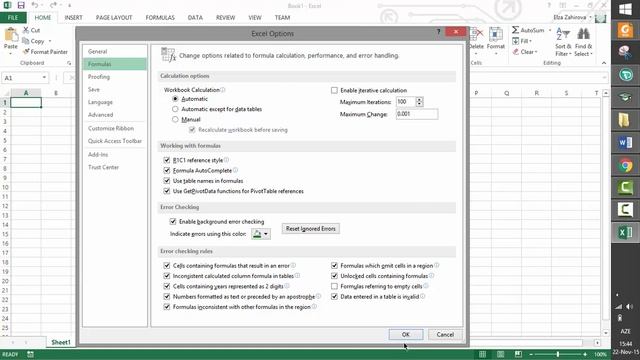Toggle Use GetPivotData functions checkbox
The height and width of the screenshot is (360, 640).
pyautogui.click(x=167, y=191)
